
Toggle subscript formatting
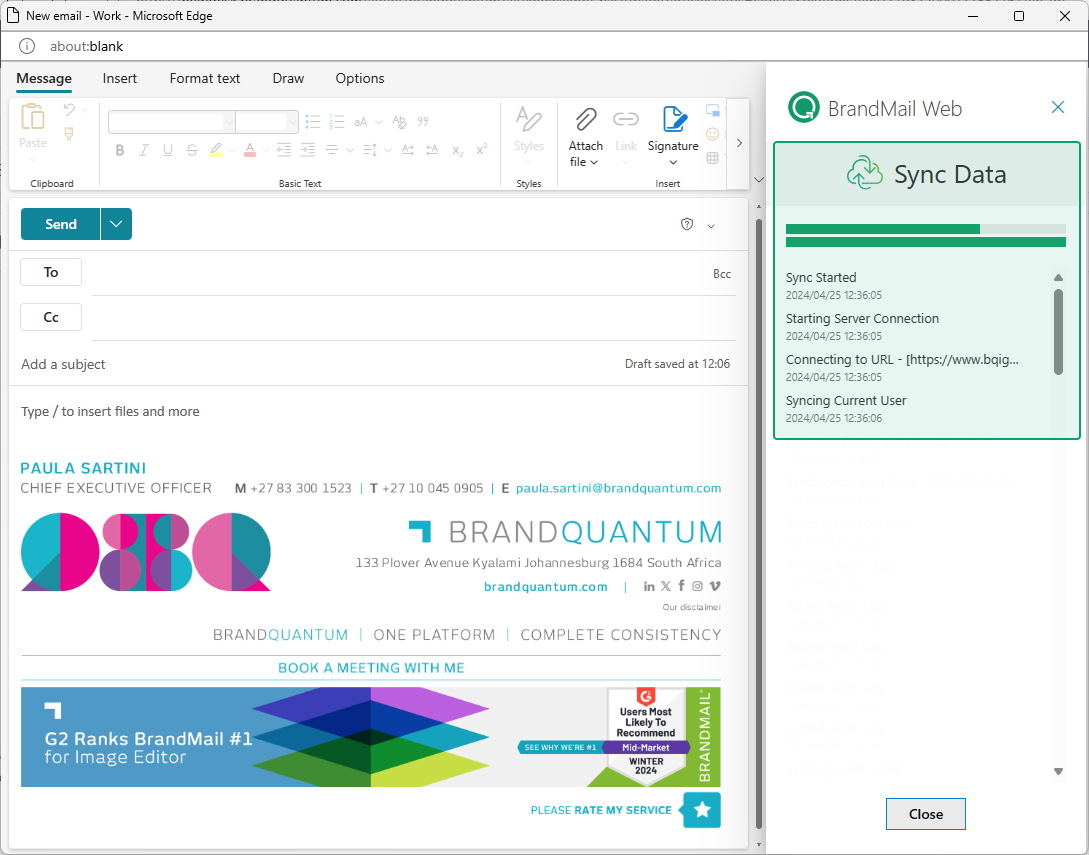click(x=457, y=151)
